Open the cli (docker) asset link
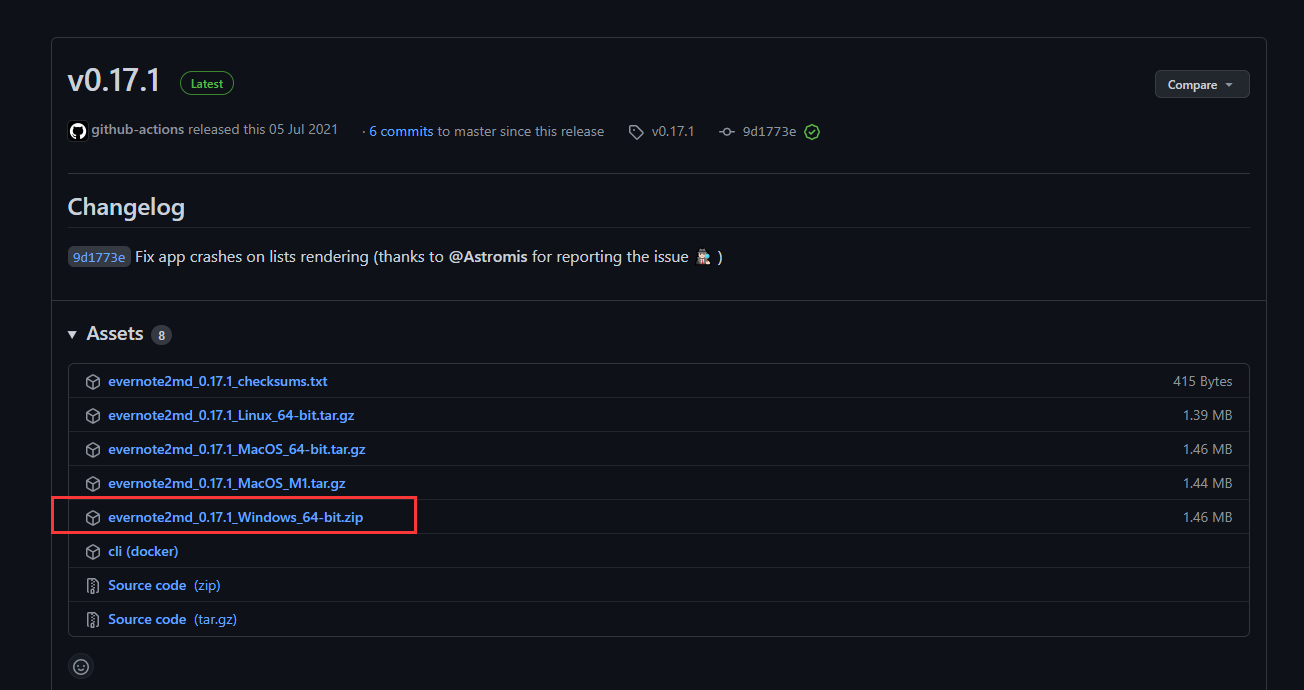 pos(143,551)
